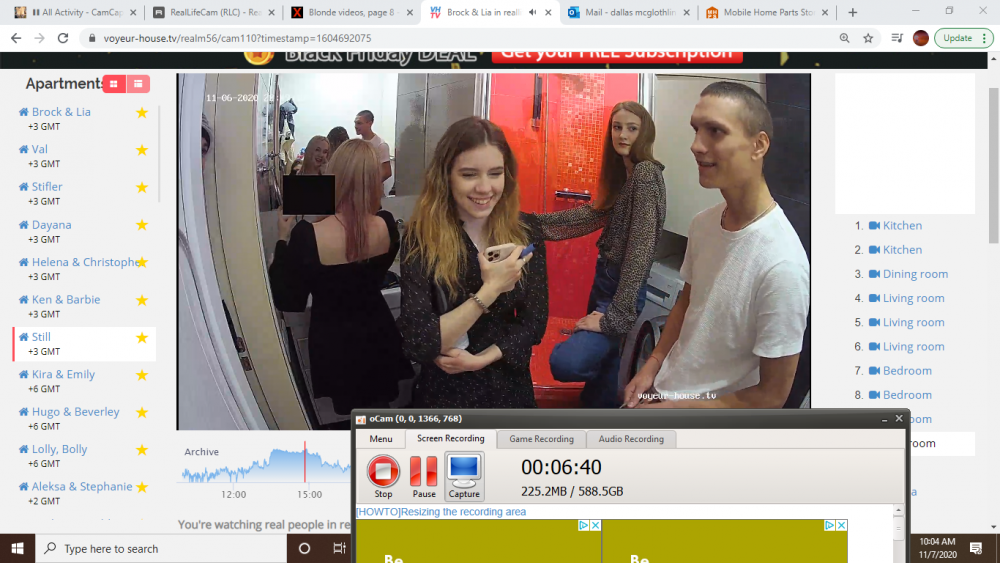Switch to the Game Recording tab

pyautogui.click(x=541, y=439)
